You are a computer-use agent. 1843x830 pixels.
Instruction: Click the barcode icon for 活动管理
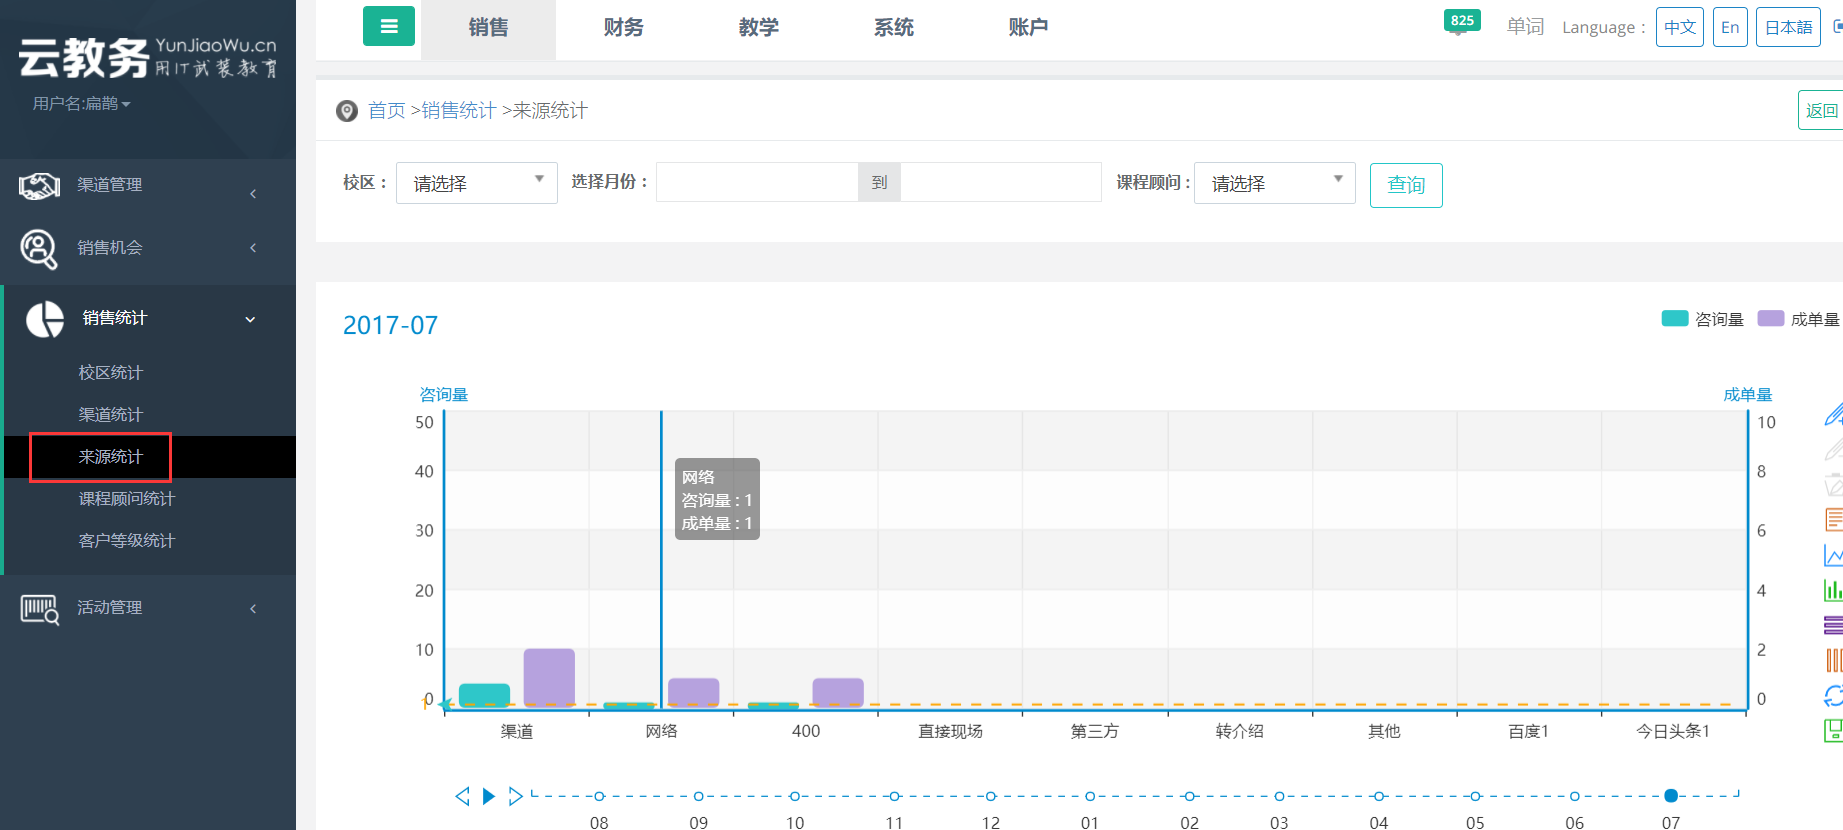click(40, 609)
